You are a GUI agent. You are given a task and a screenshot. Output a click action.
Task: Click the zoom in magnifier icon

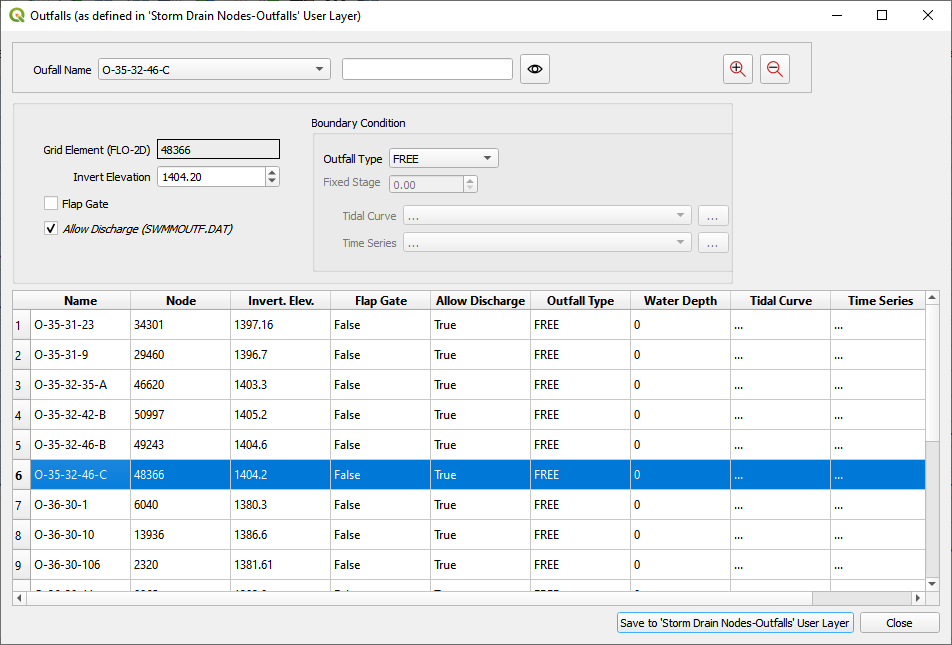point(738,69)
